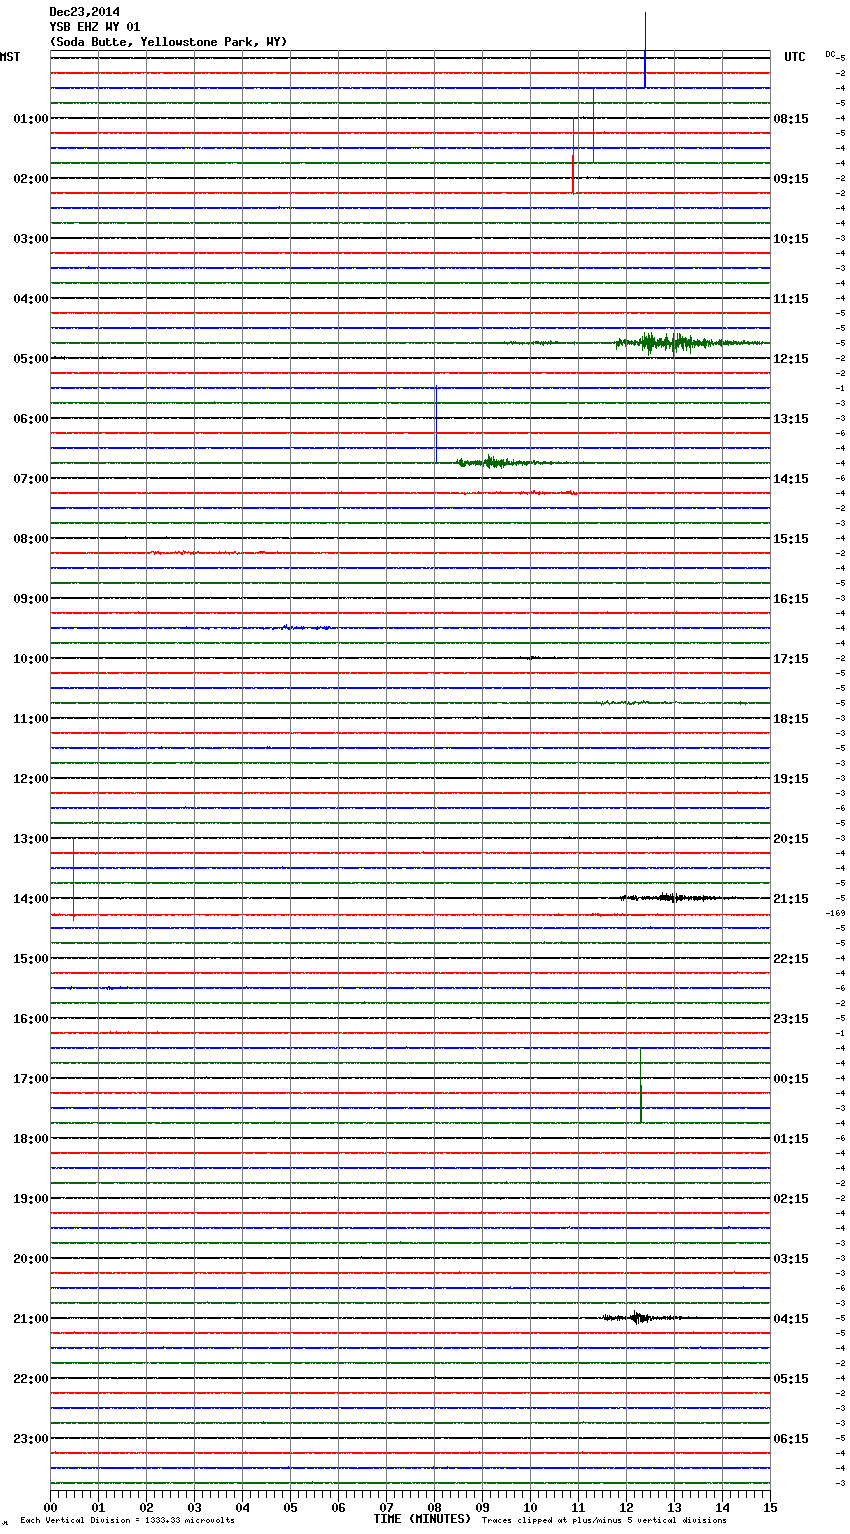Screen dimensions: 850x1534
Task: Click minute tick label 10 on time axis
Action: coord(530,1507)
